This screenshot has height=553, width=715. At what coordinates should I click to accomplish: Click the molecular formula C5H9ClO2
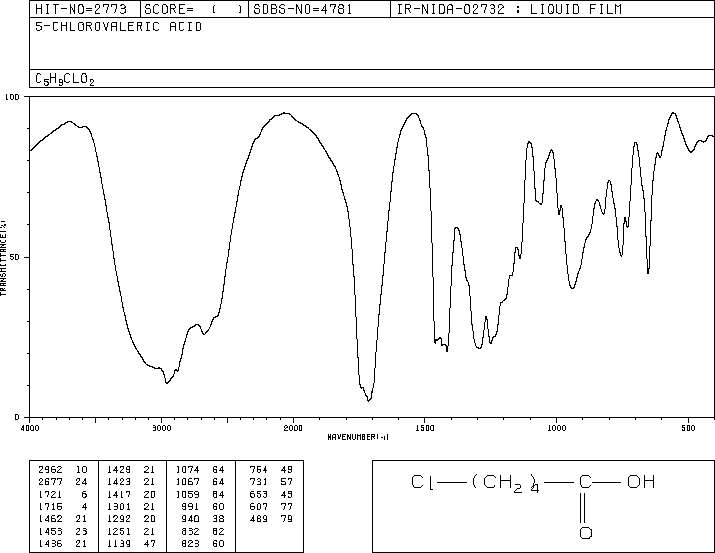tap(65, 79)
